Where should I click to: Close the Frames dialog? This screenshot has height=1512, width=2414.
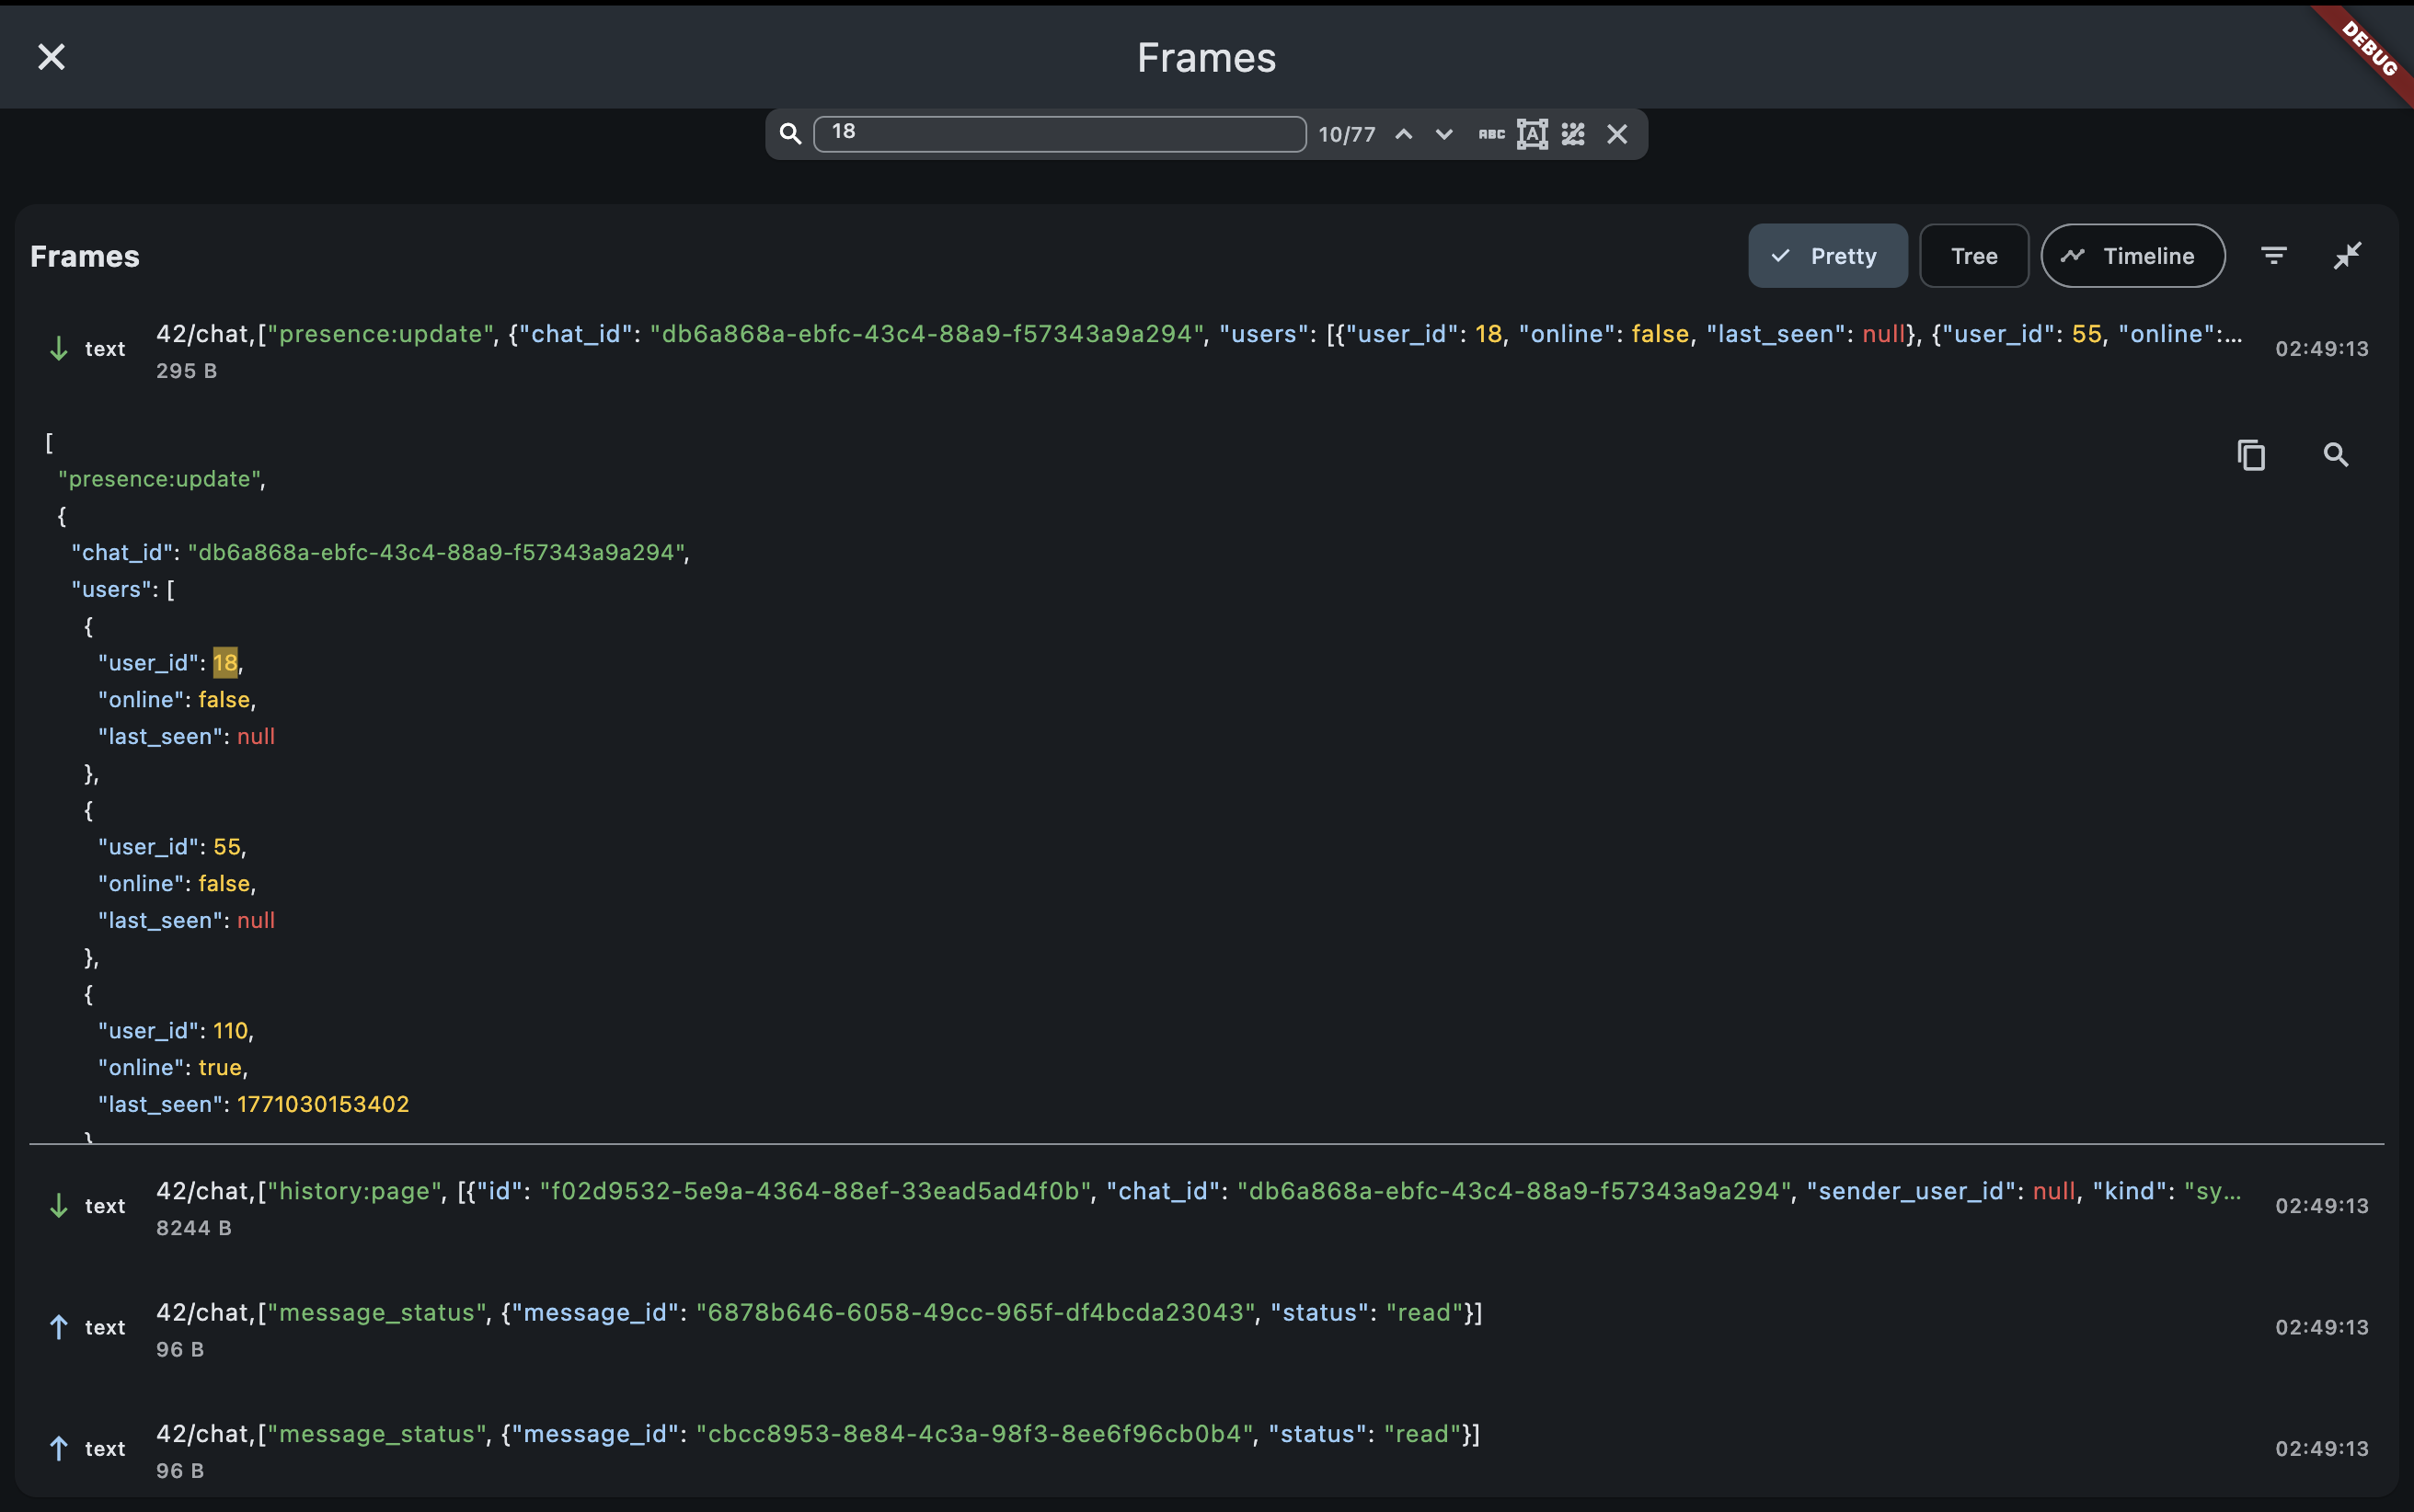point(51,57)
